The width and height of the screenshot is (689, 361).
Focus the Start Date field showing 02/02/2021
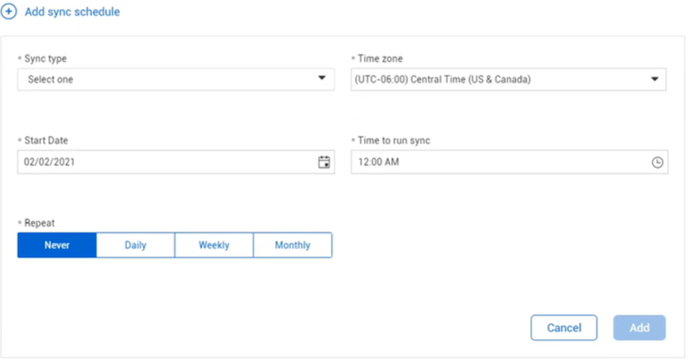click(176, 162)
